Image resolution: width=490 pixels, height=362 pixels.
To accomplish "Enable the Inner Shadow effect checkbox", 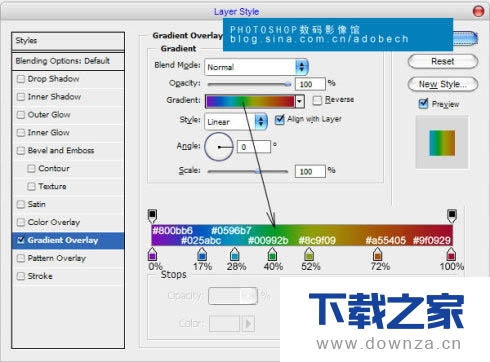I will click(x=21, y=97).
